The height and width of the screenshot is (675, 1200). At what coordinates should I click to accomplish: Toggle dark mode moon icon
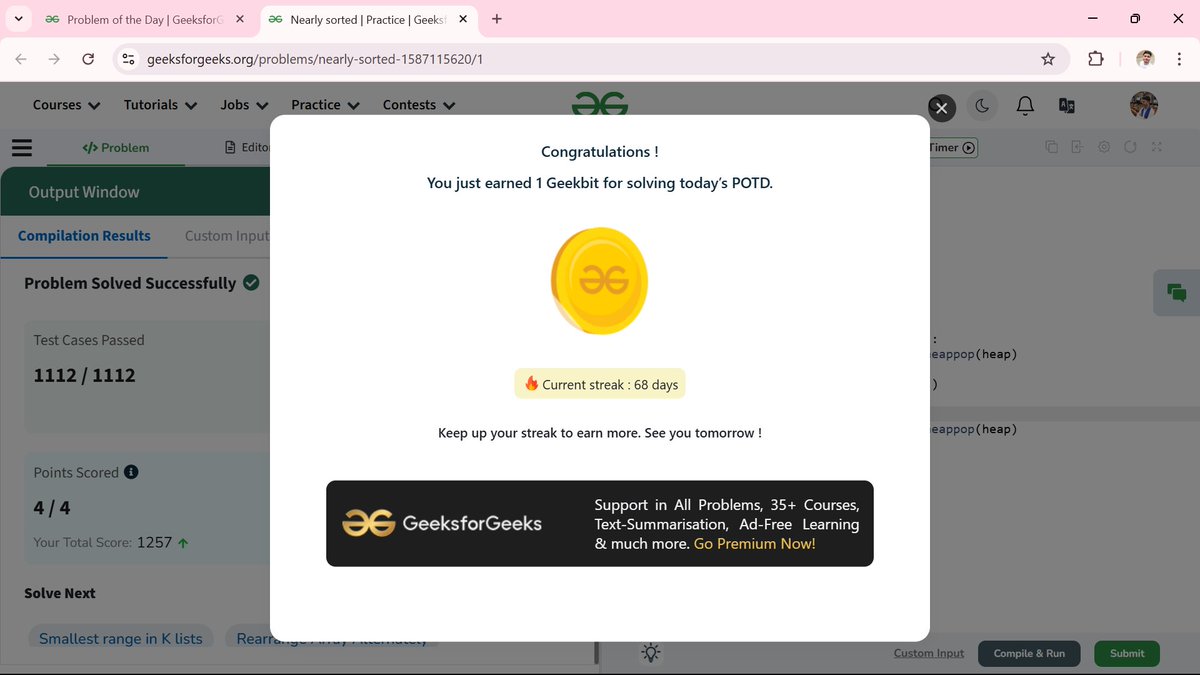coord(983,106)
